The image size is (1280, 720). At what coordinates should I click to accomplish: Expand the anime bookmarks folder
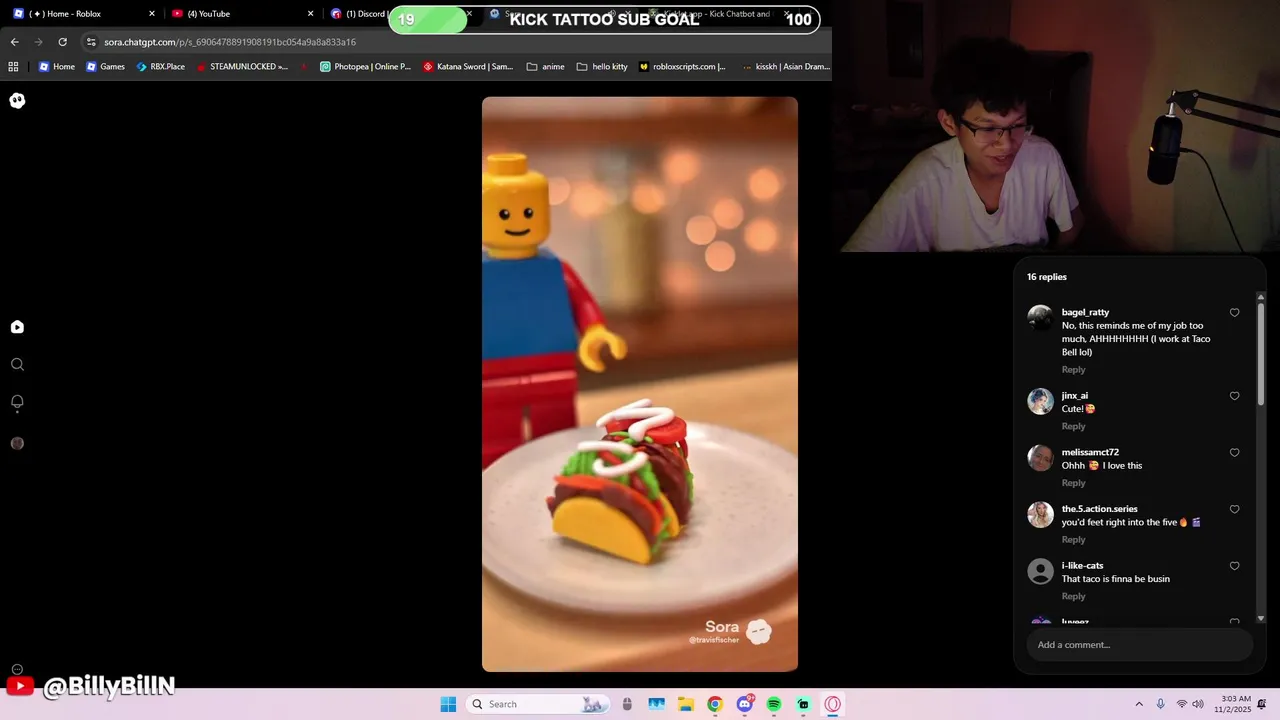[545, 67]
